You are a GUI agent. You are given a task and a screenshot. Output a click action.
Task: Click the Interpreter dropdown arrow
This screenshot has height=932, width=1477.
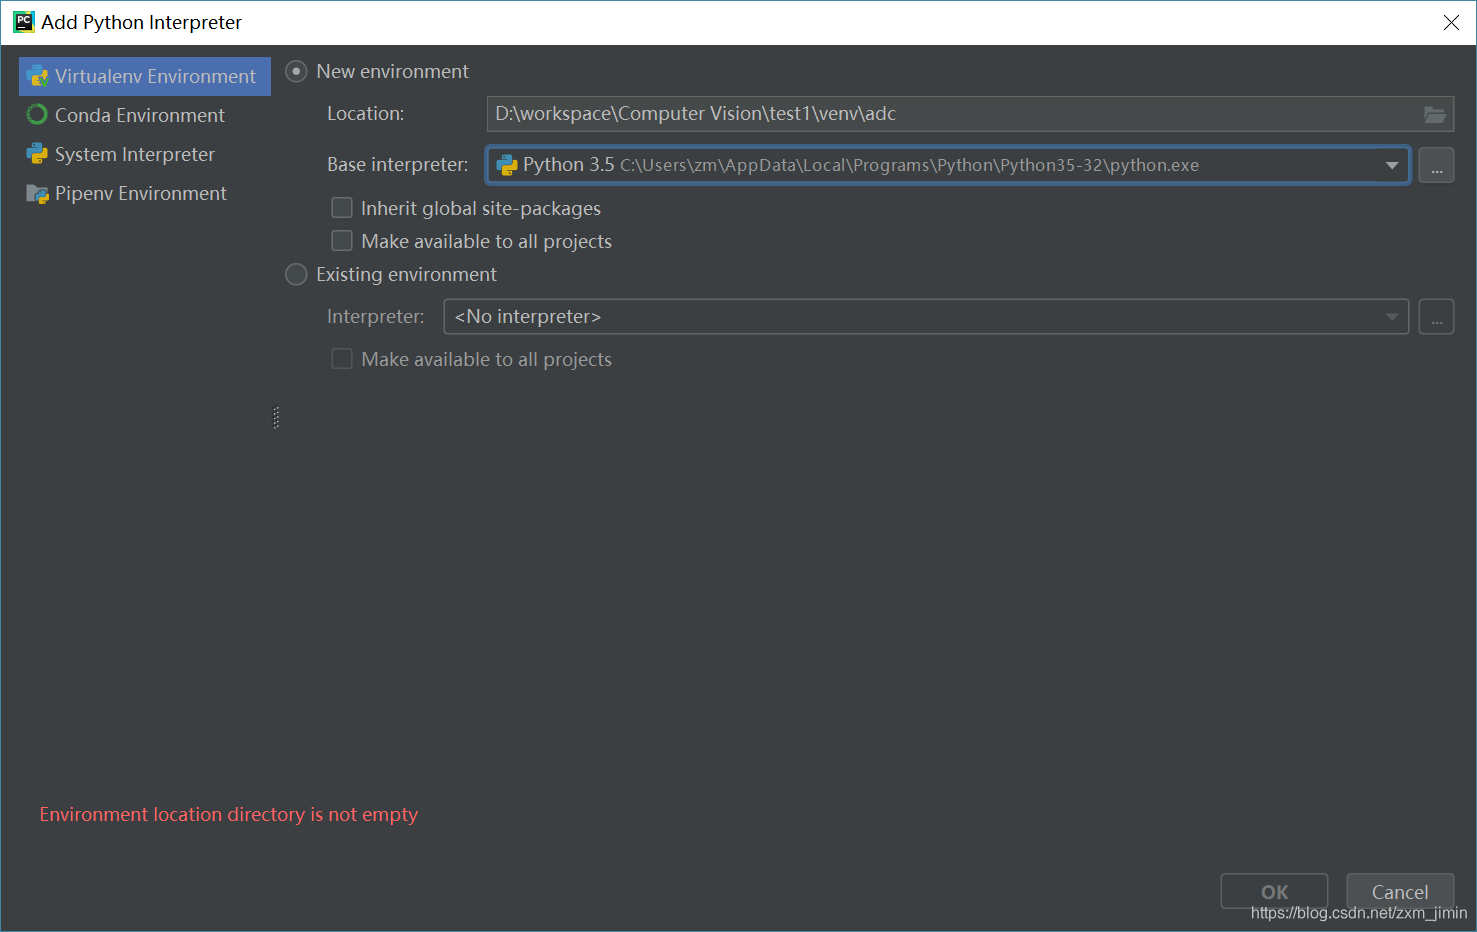click(x=1392, y=317)
